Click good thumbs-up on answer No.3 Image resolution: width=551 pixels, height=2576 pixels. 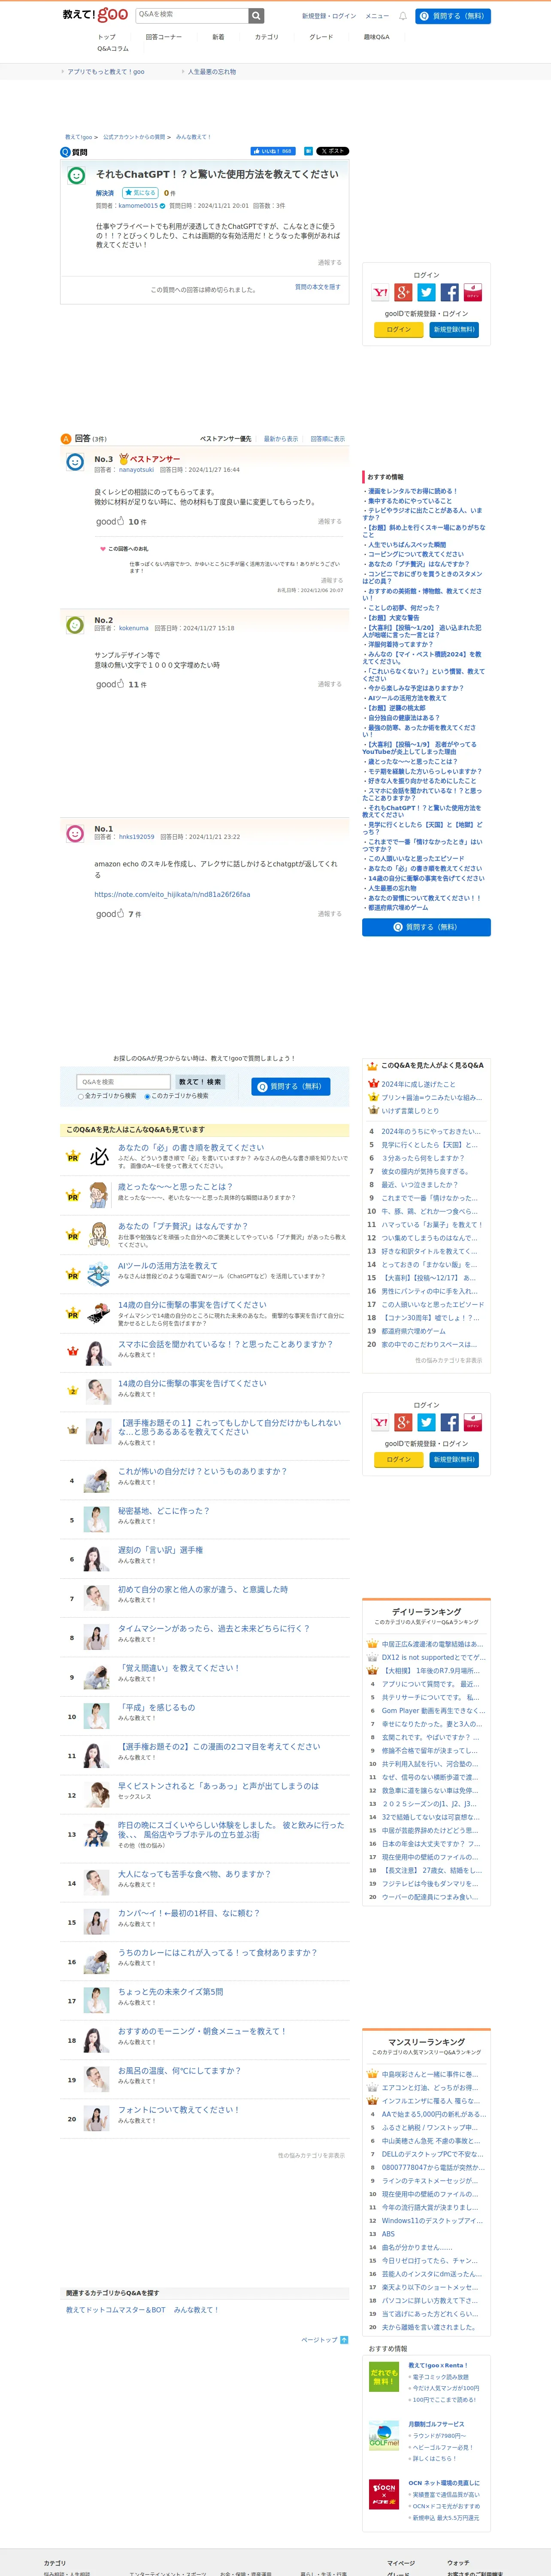tap(109, 521)
